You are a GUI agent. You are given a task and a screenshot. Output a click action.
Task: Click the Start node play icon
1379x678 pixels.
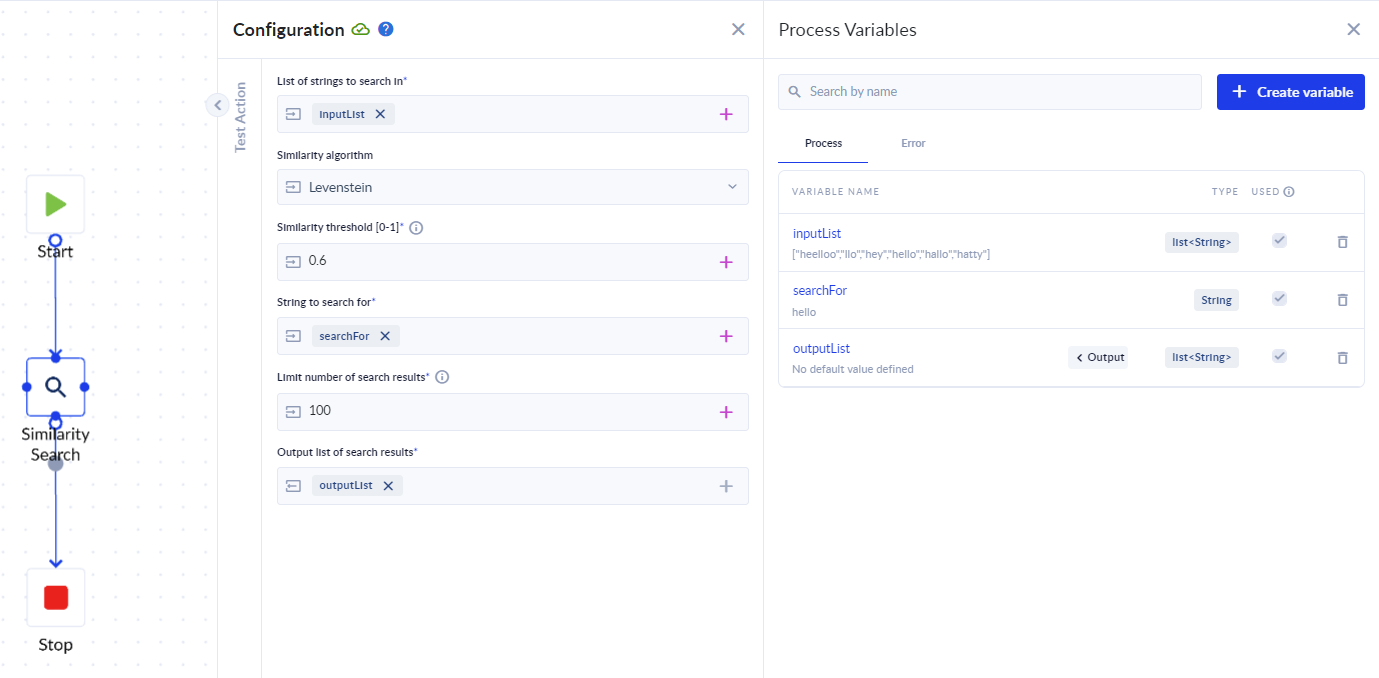pos(55,204)
